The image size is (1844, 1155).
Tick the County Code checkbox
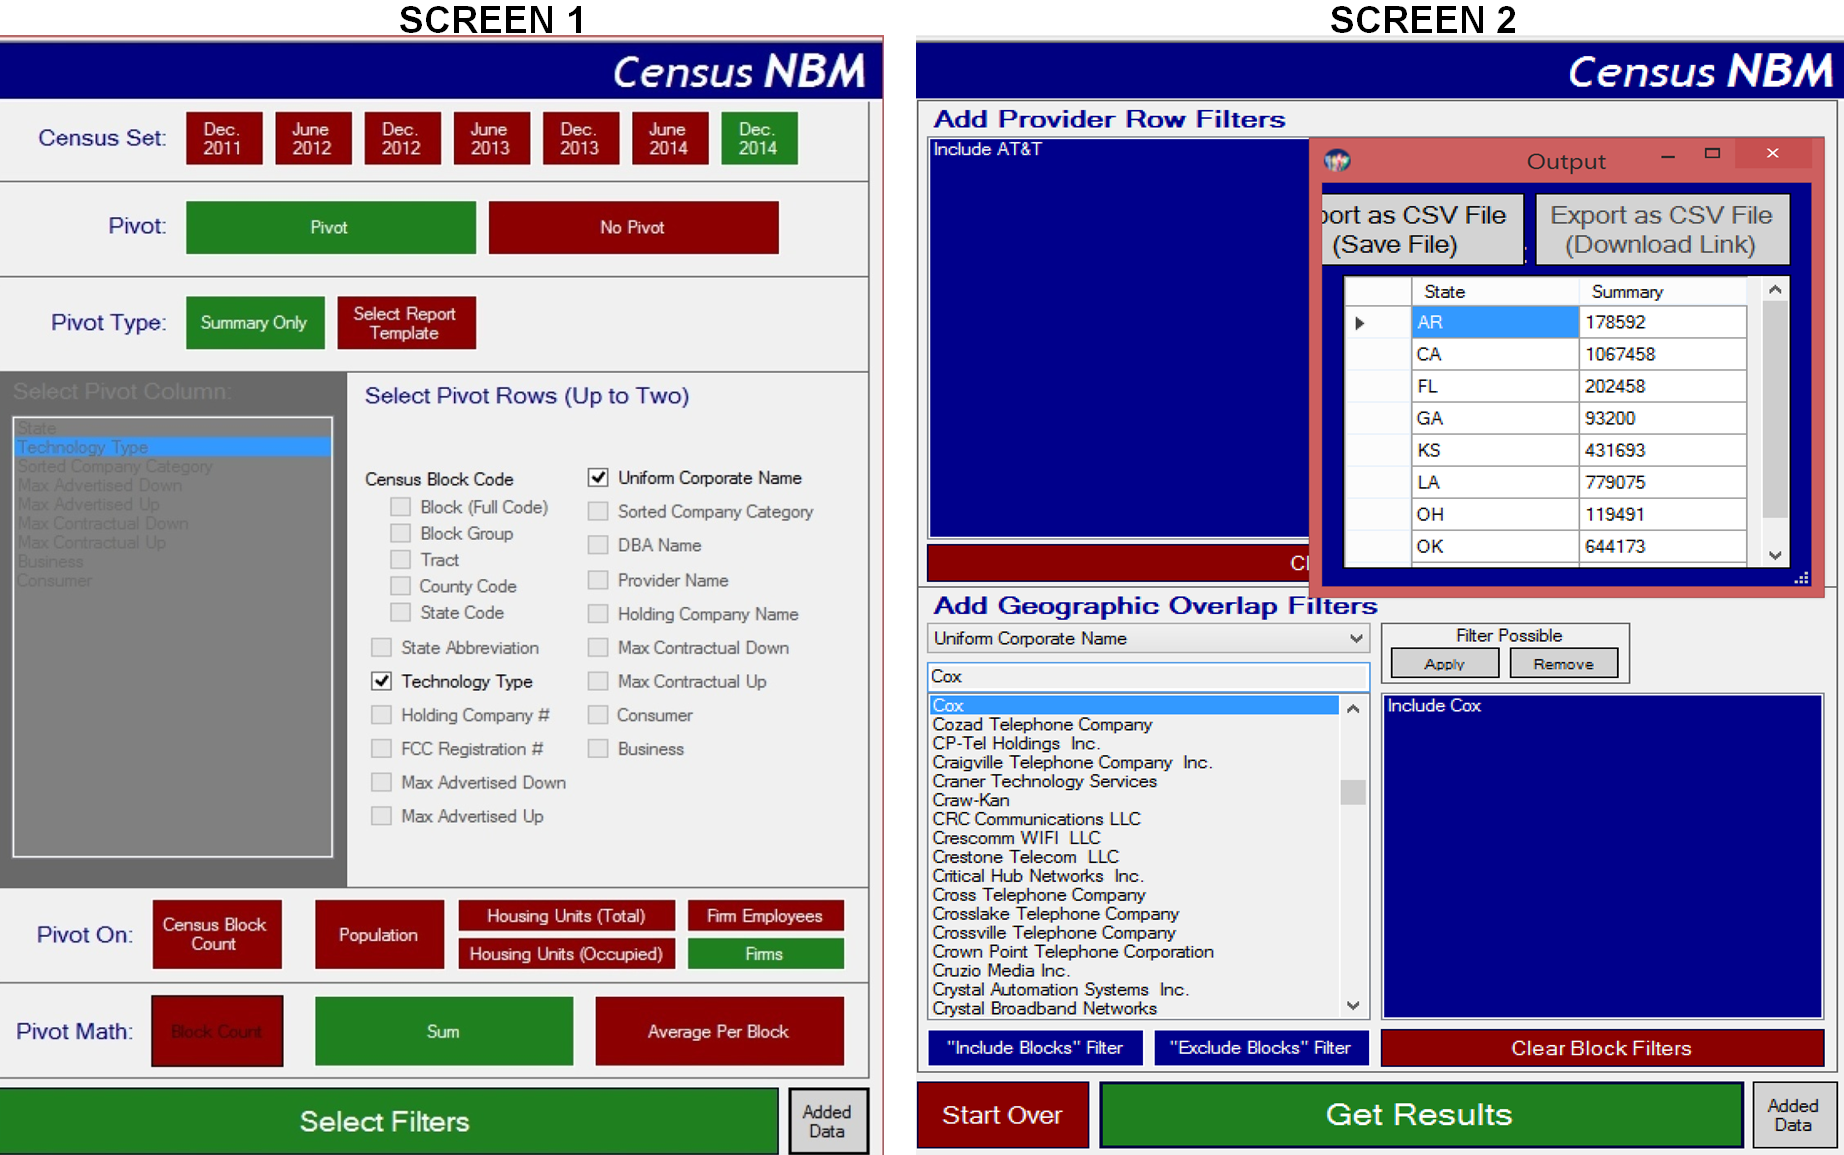tap(400, 586)
